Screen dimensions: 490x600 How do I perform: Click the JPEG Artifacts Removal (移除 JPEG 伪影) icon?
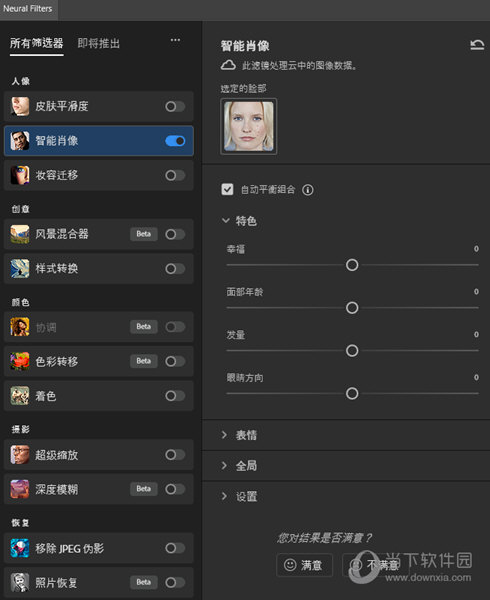(20, 548)
